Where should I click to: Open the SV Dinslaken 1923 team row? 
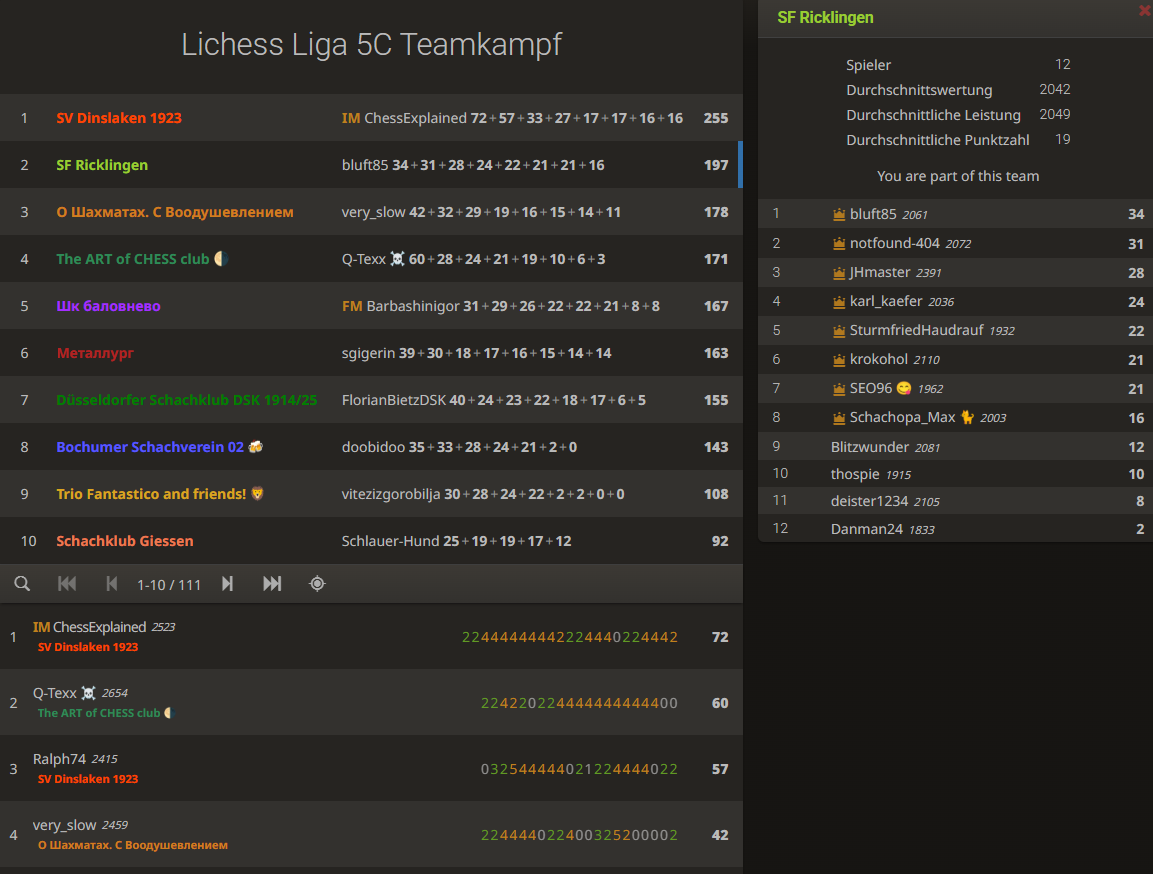click(119, 118)
